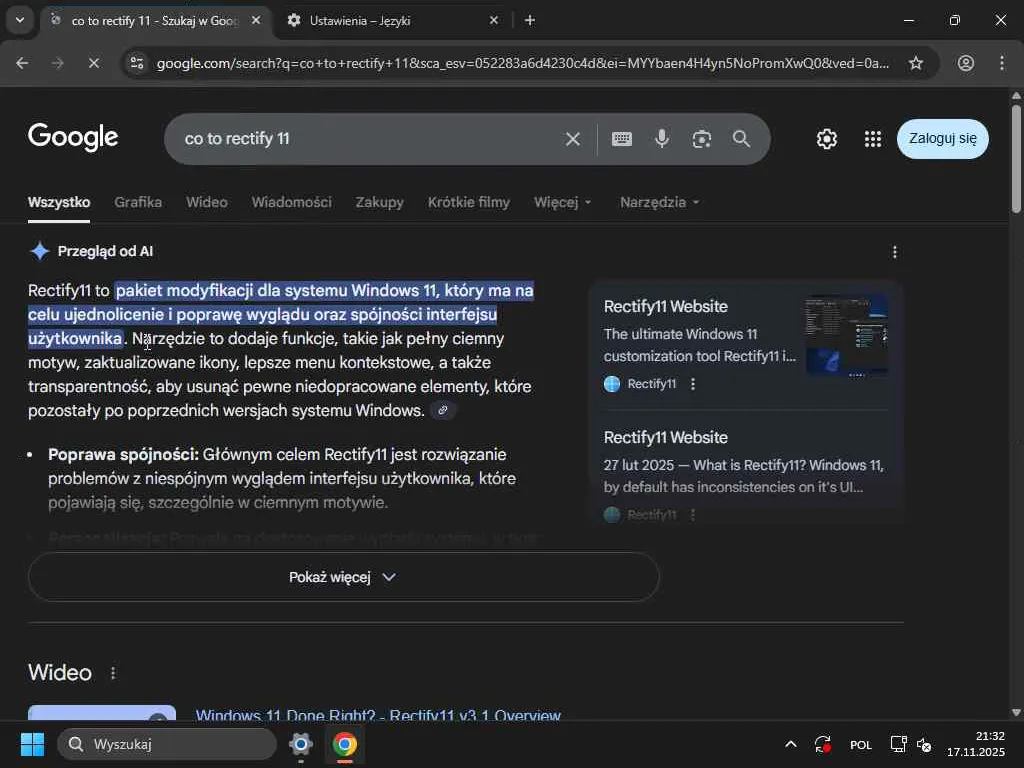Click the source link chip icon
The image size is (1024, 768).
pos(443,410)
